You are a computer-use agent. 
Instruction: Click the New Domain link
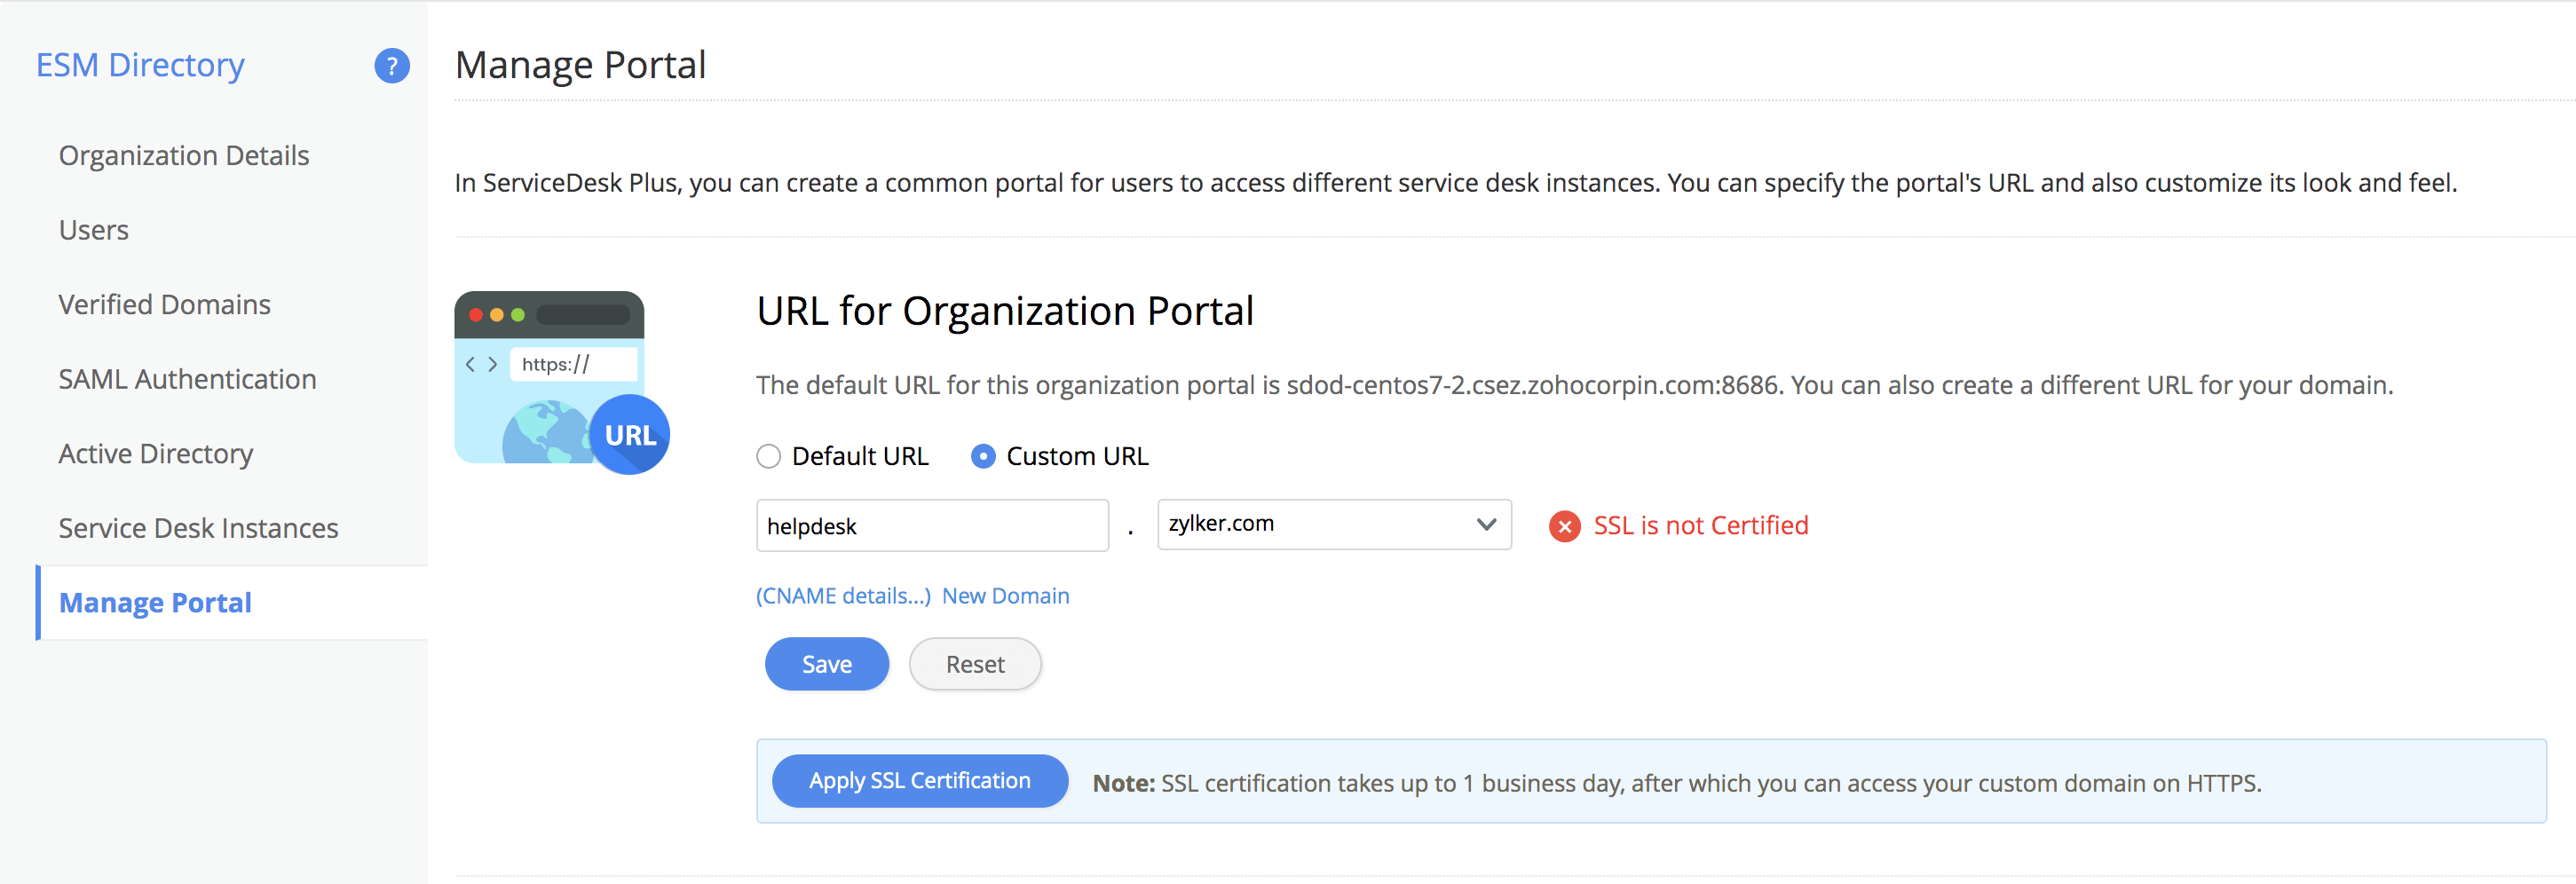click(x=1005, y=596)
